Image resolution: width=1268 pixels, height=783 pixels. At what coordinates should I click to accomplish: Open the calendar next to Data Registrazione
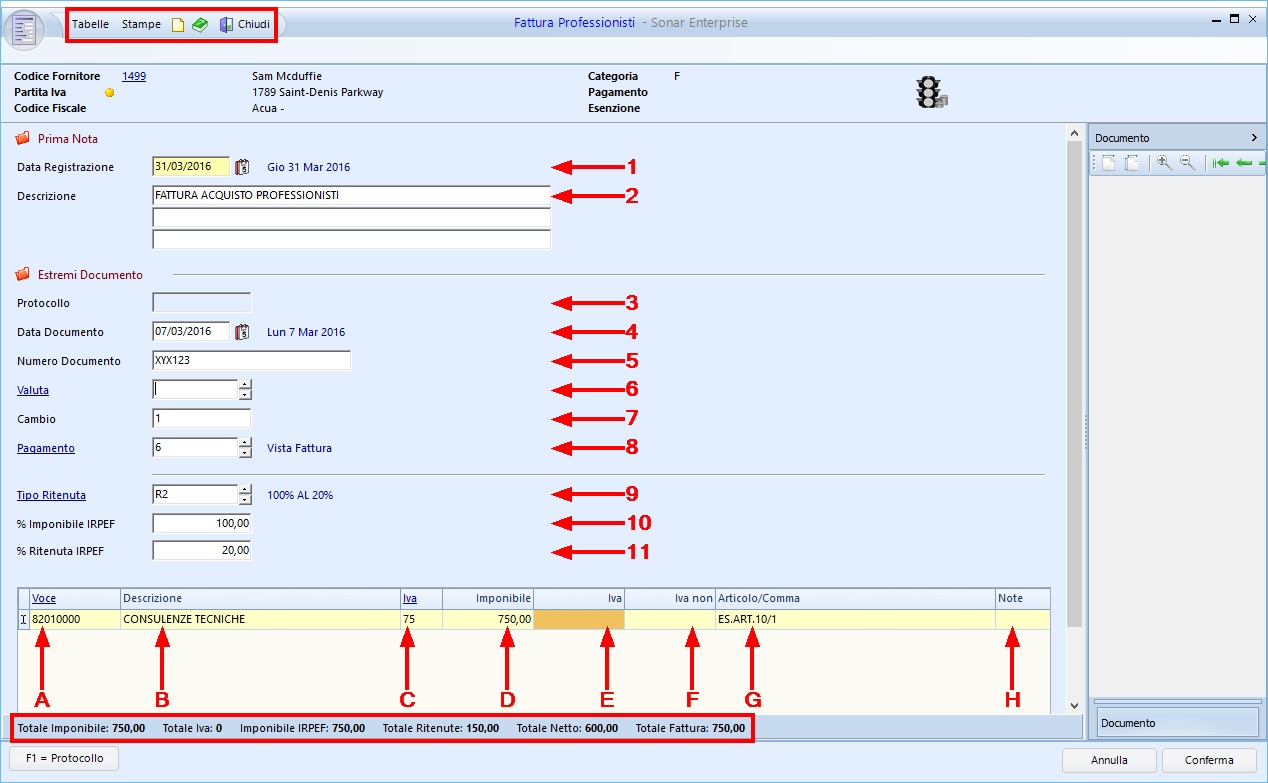tap(241, 167)
